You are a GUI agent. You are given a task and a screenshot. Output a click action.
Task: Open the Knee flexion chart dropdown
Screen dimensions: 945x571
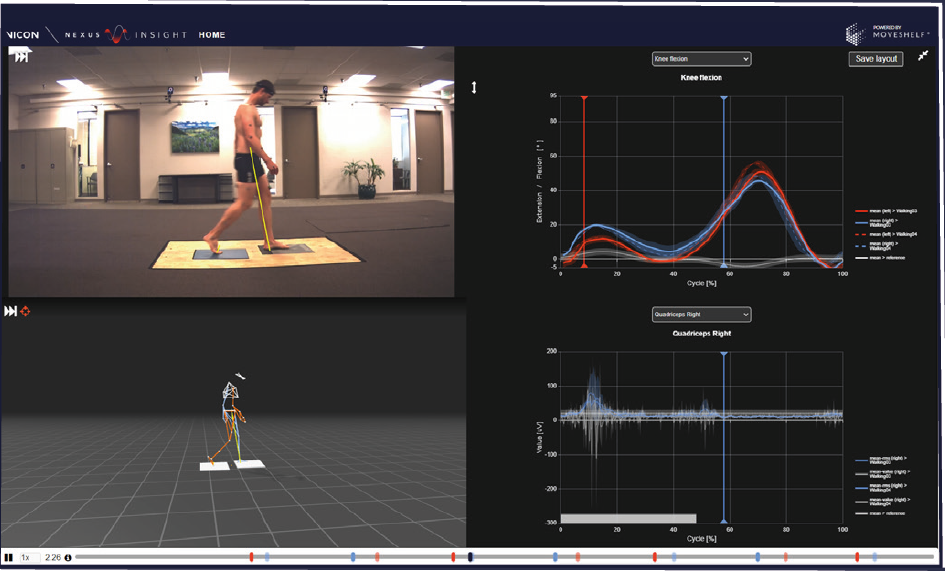pos(701,59)
